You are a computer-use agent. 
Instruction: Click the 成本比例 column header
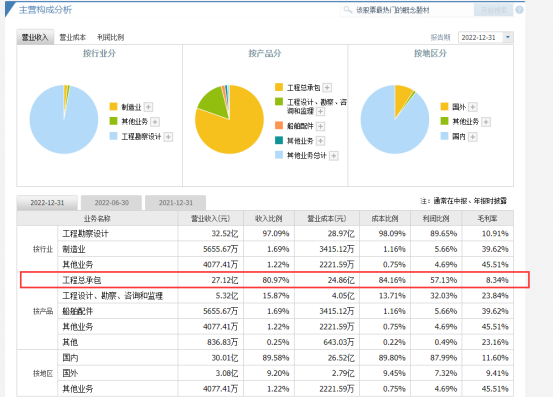[385, 219]
